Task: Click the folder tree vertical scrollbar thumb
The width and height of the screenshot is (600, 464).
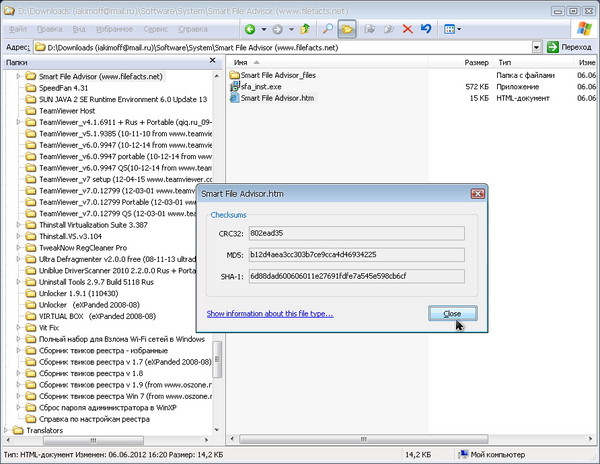Action: tap(217, 359)
